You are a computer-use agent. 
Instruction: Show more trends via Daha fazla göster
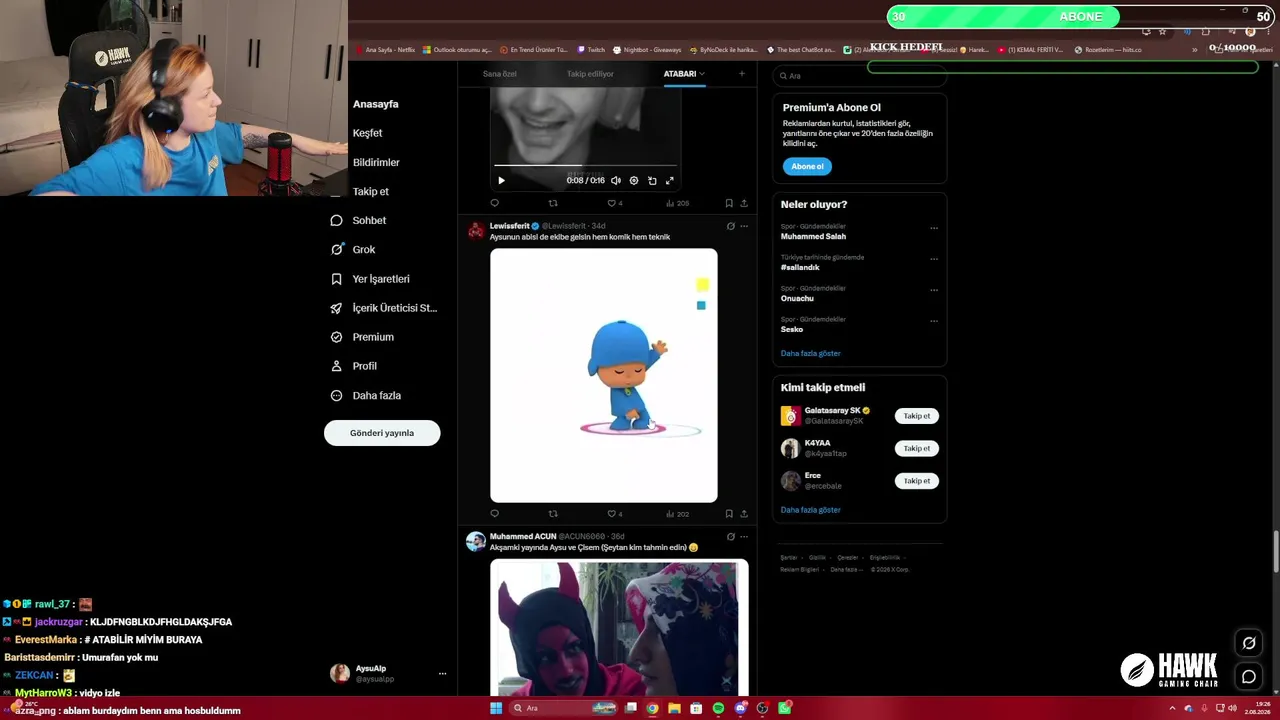pyautogui.click(x=811, y=353)
